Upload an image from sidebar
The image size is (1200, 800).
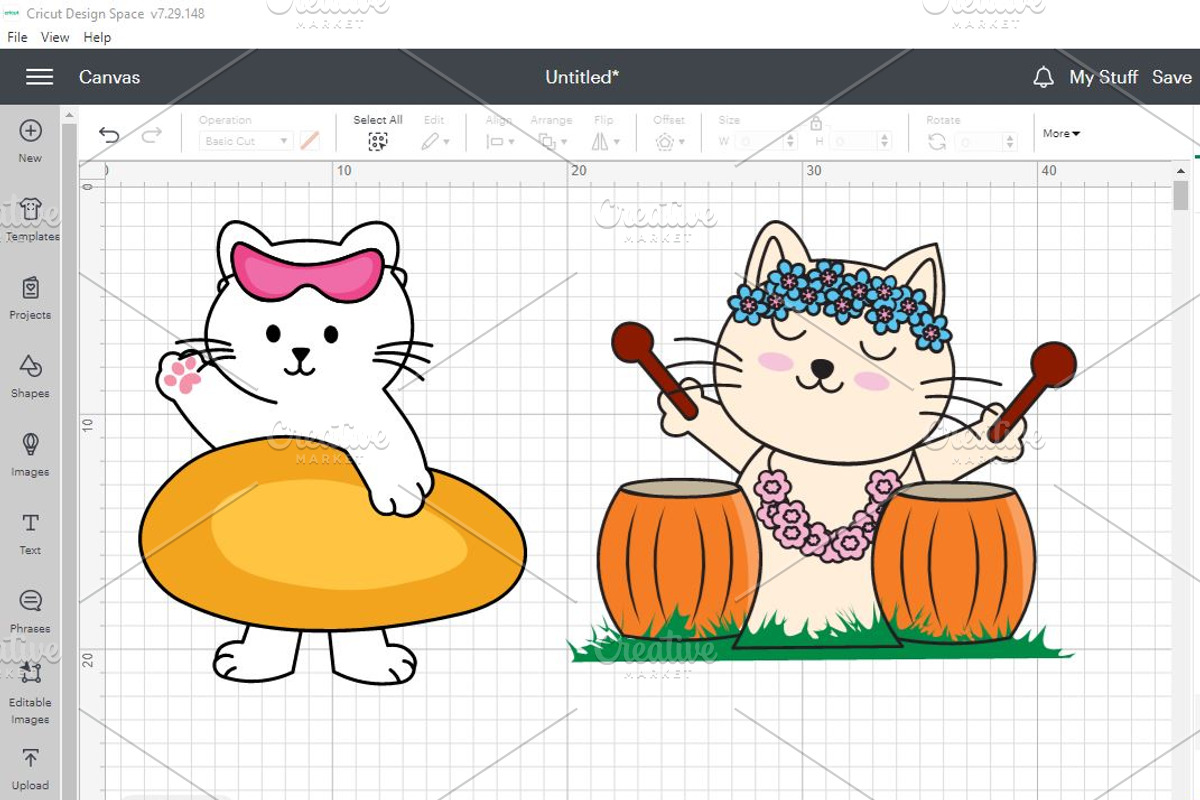[x=30, y=769]
